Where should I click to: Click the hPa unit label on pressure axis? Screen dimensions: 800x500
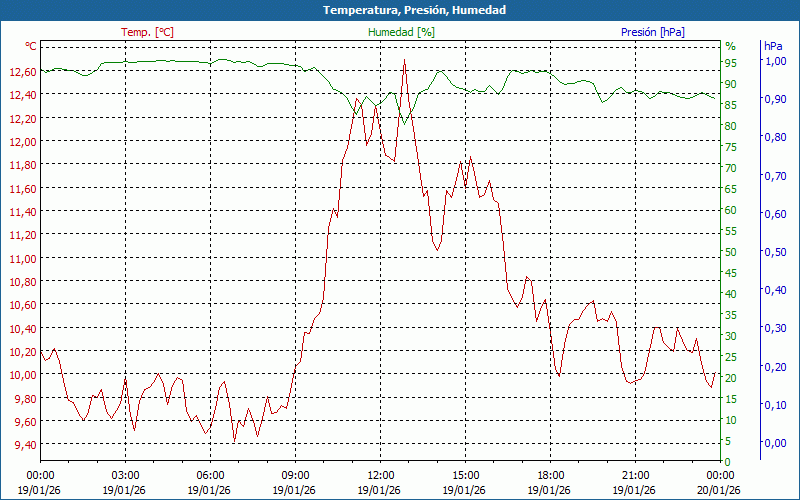(x=773, y=46)
